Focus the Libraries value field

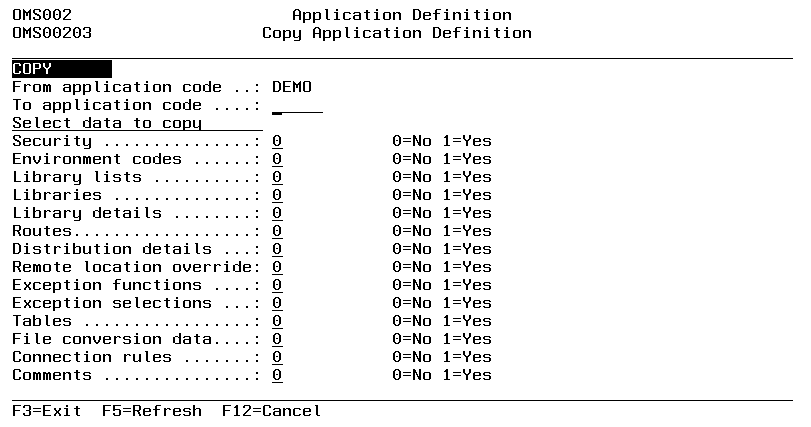[x=277, y=195]
